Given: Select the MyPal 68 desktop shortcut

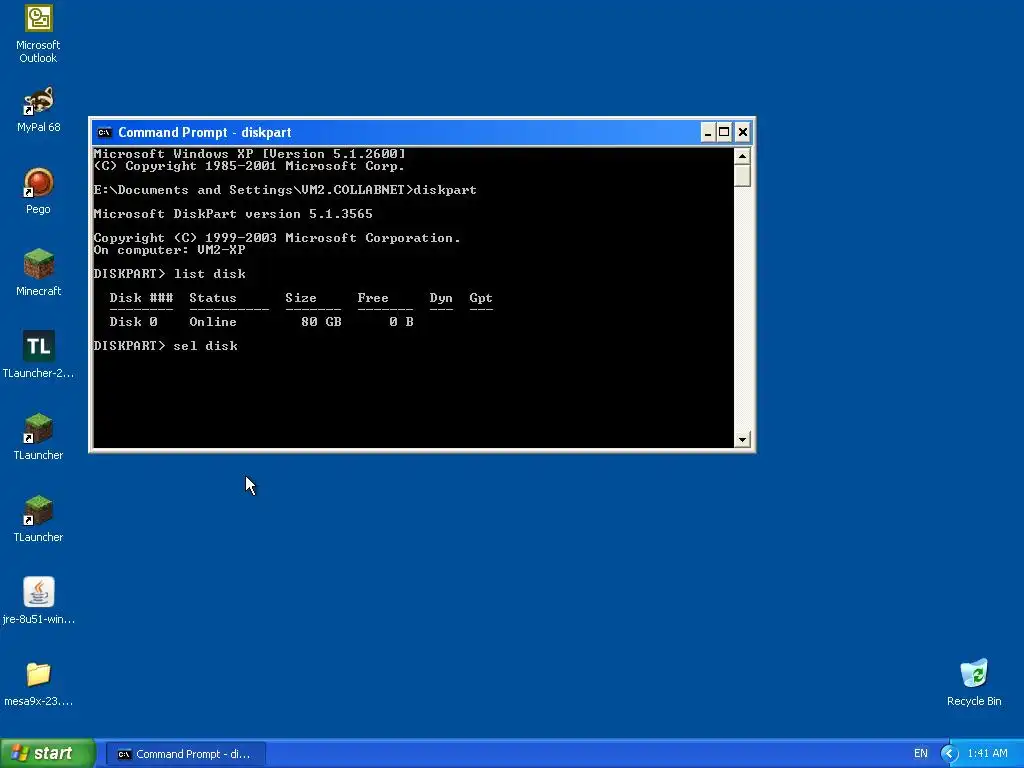Looking at the screenshot, I should pos(39,109).
